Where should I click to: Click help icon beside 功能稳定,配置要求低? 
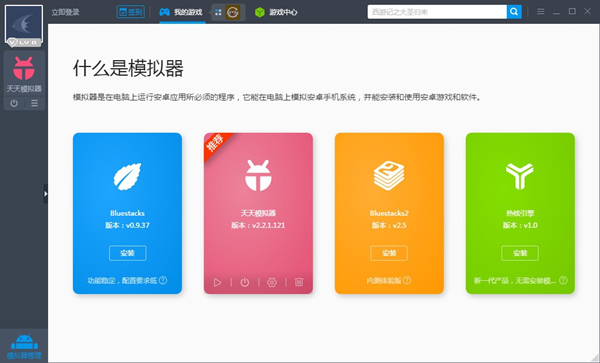click(163, 280)
